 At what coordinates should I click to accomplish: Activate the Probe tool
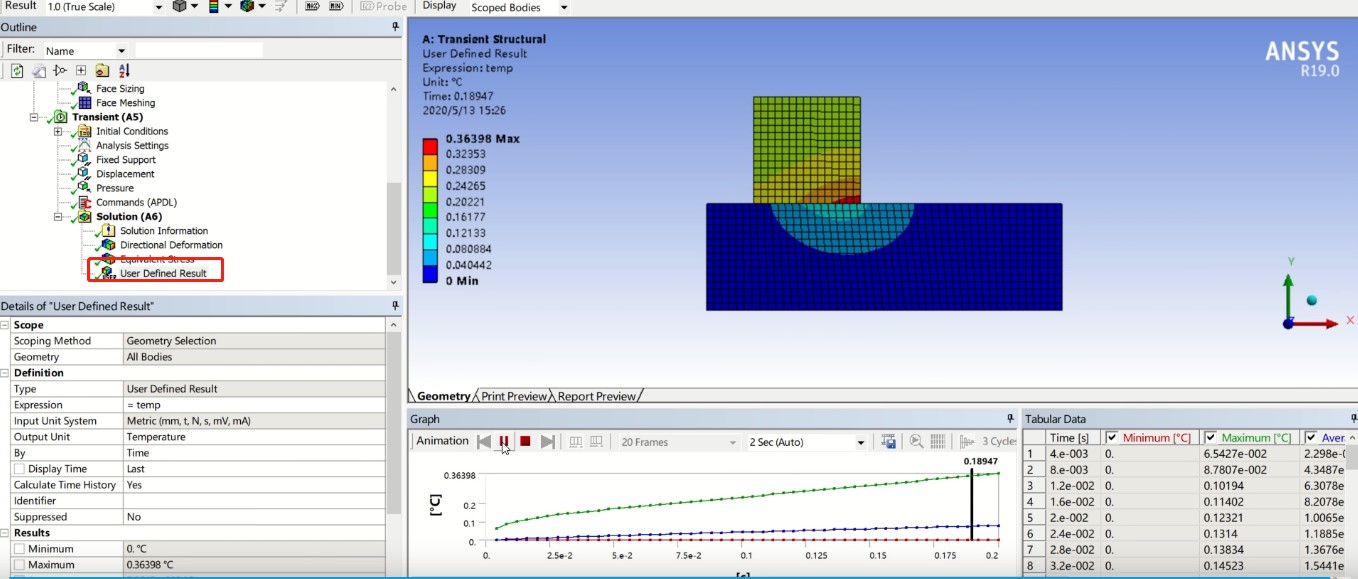click(383, 6)
